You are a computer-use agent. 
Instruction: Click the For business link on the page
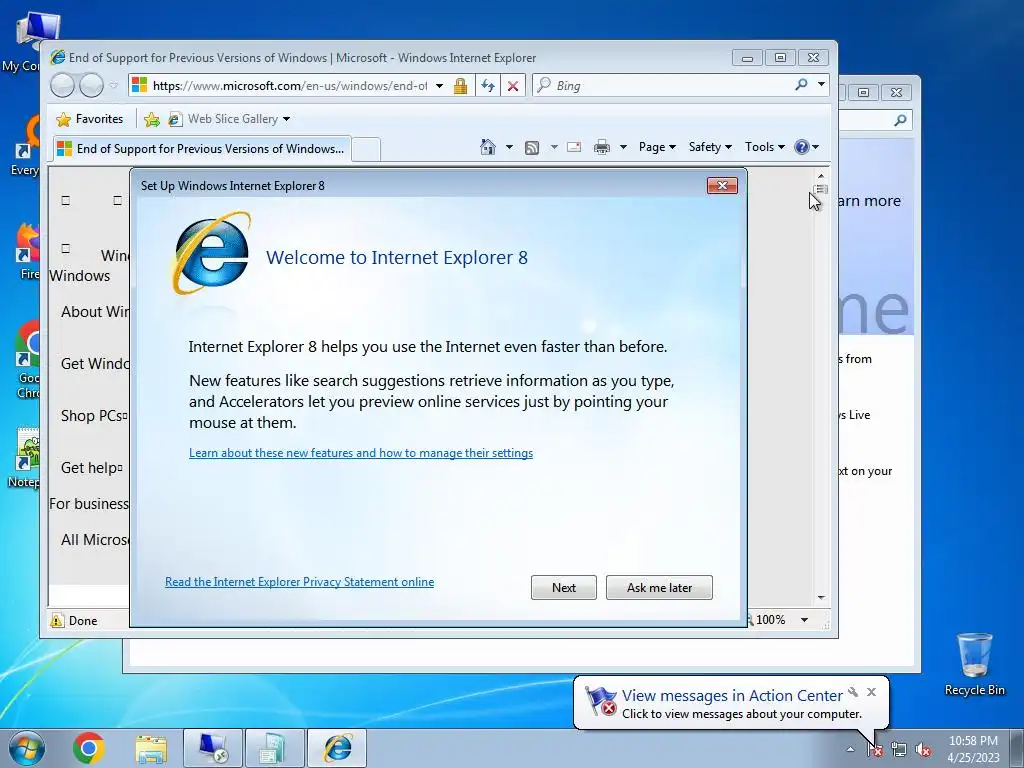point(89,504)
